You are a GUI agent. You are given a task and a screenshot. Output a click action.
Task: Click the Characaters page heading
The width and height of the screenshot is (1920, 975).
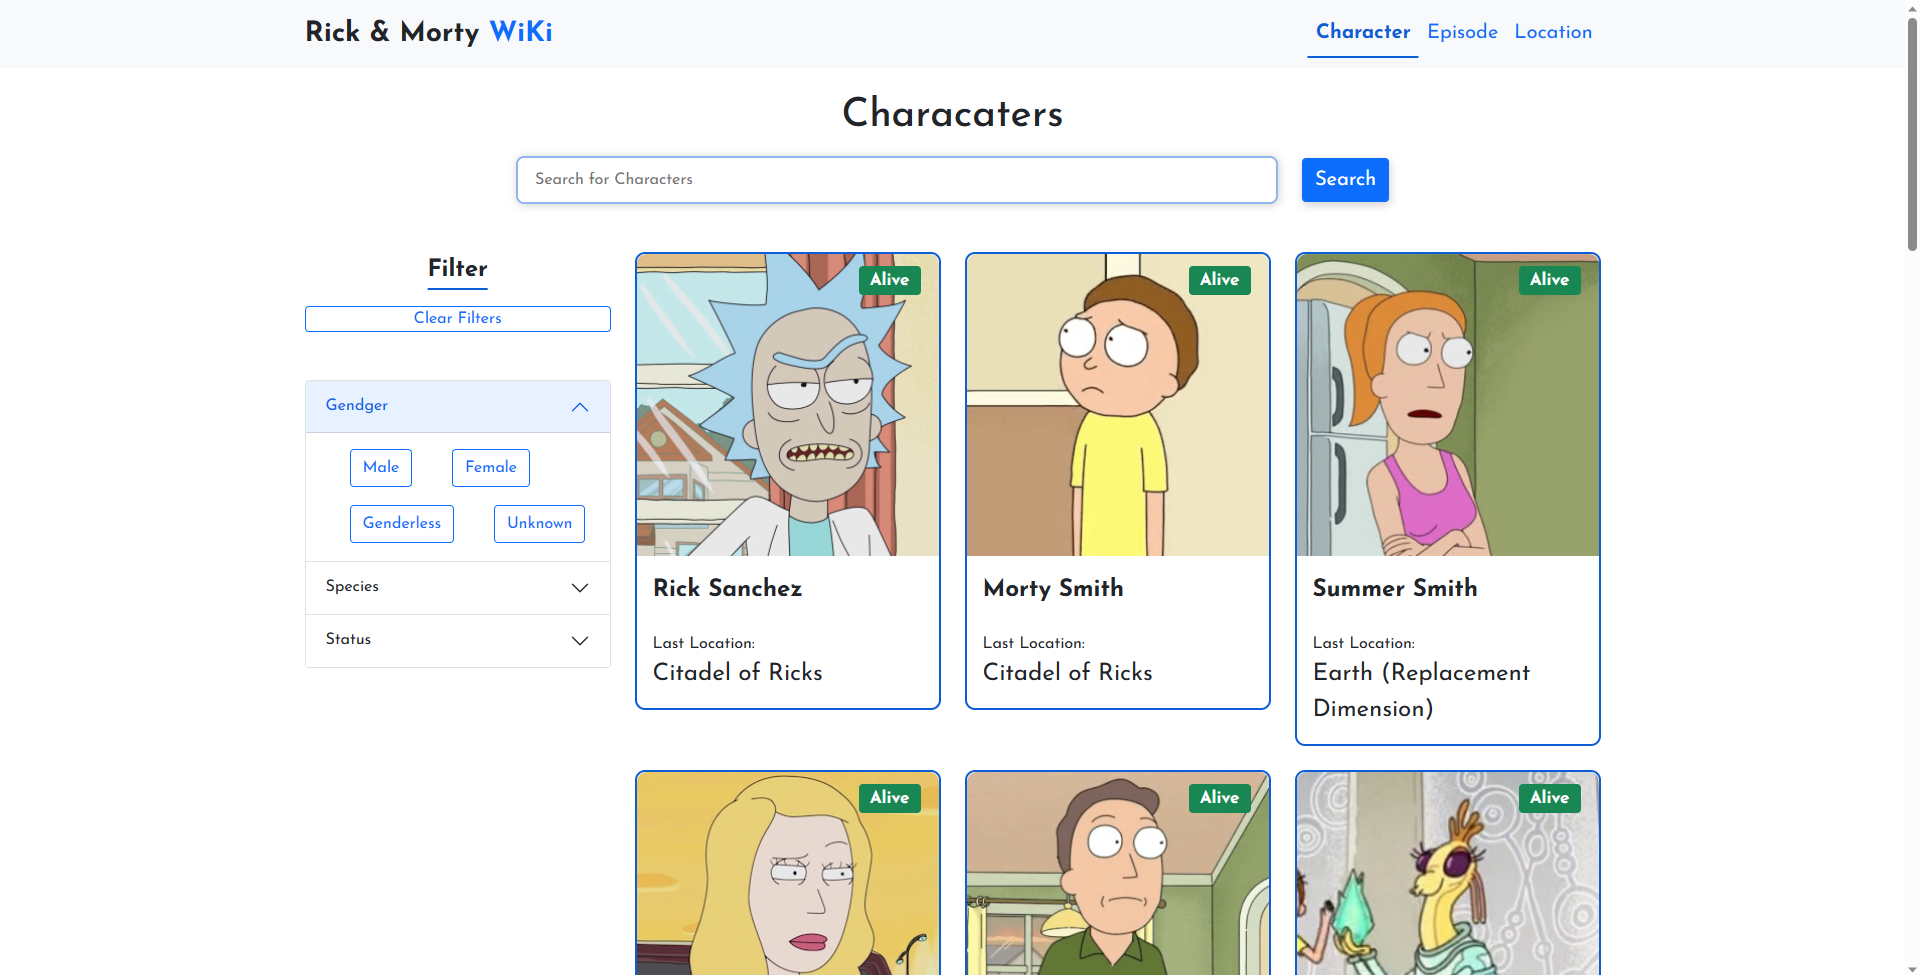(953, 113)
